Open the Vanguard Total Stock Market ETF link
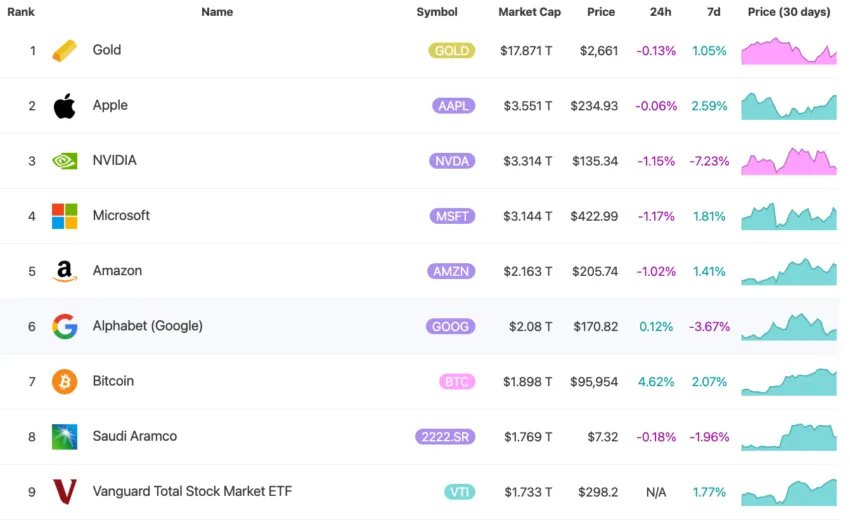Image resolution: width=850 pixels, height=520 pixels. click(x=192, y=492)
